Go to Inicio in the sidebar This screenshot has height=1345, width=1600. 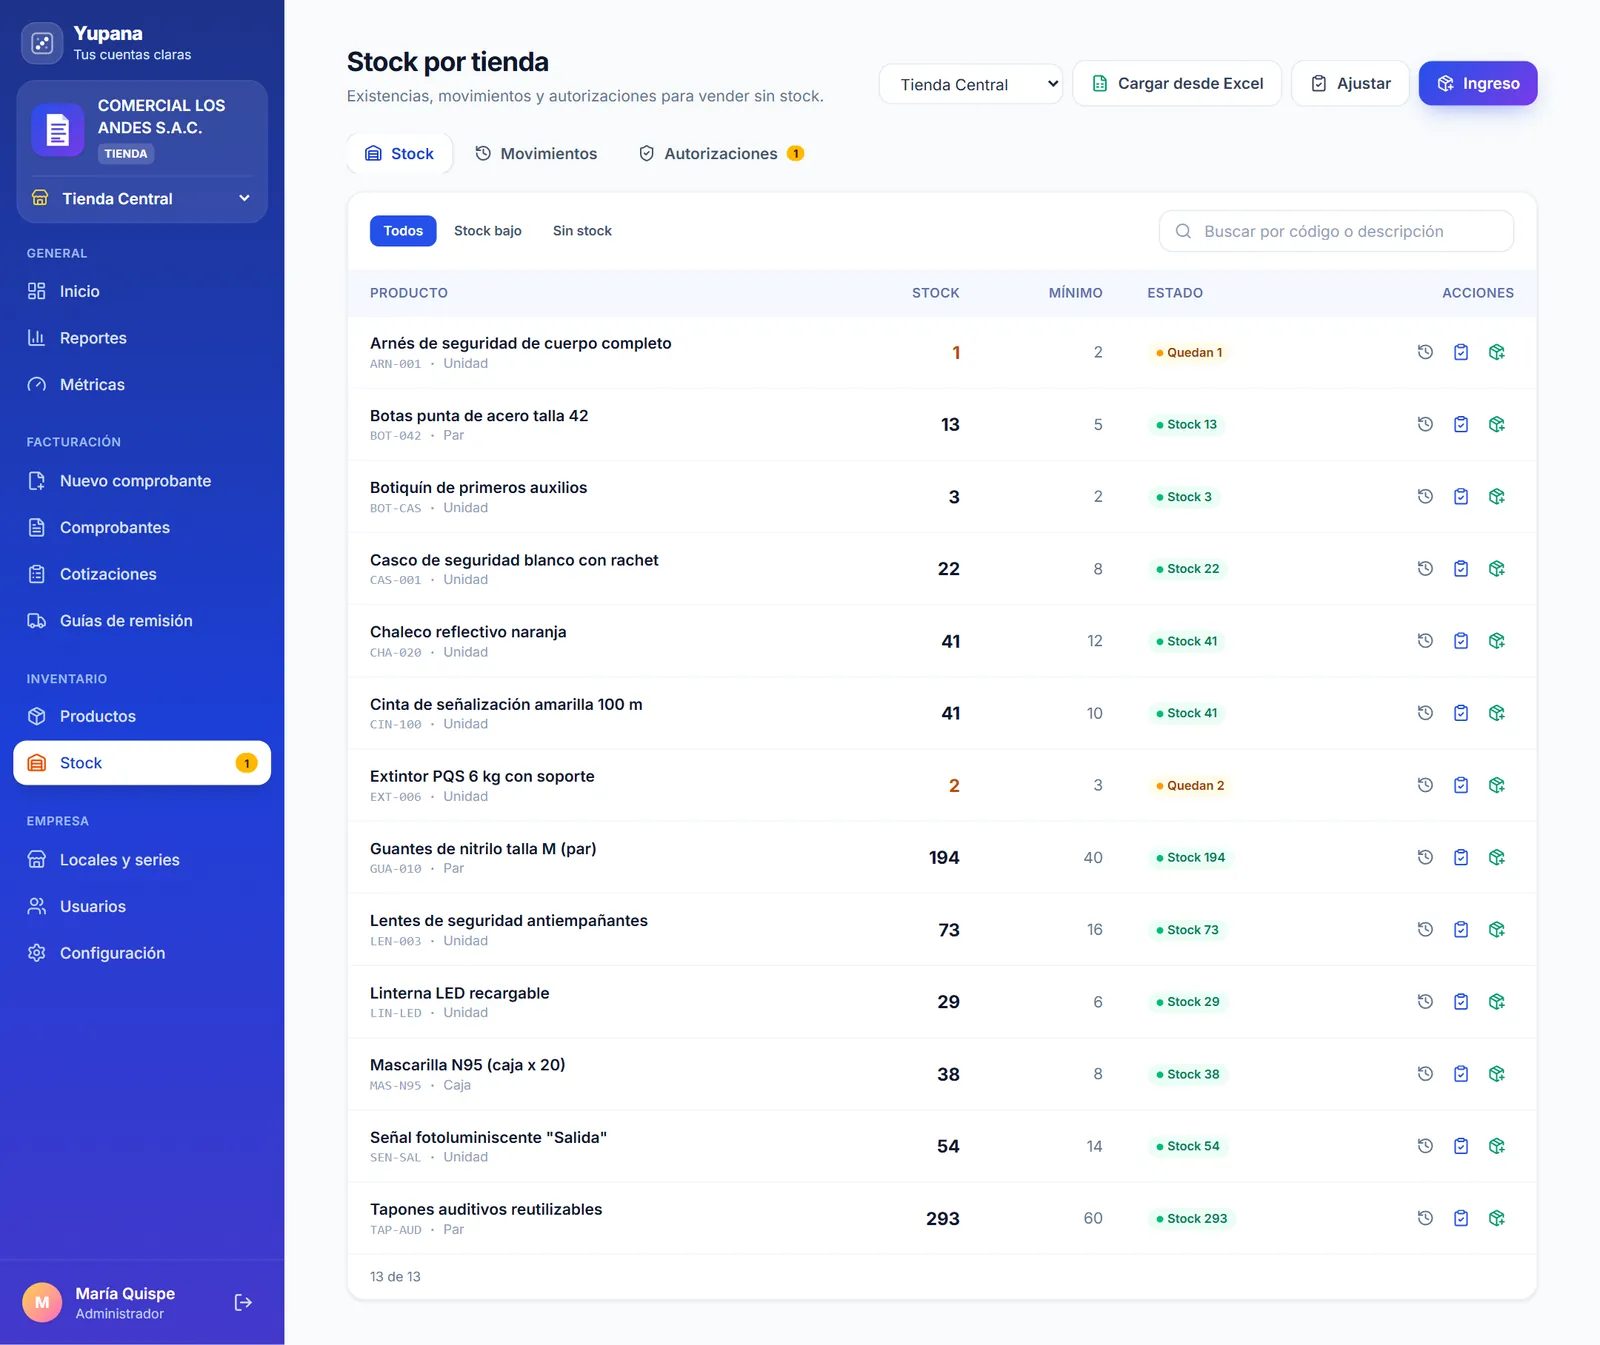pyautogui.click(x=142, y=291)
